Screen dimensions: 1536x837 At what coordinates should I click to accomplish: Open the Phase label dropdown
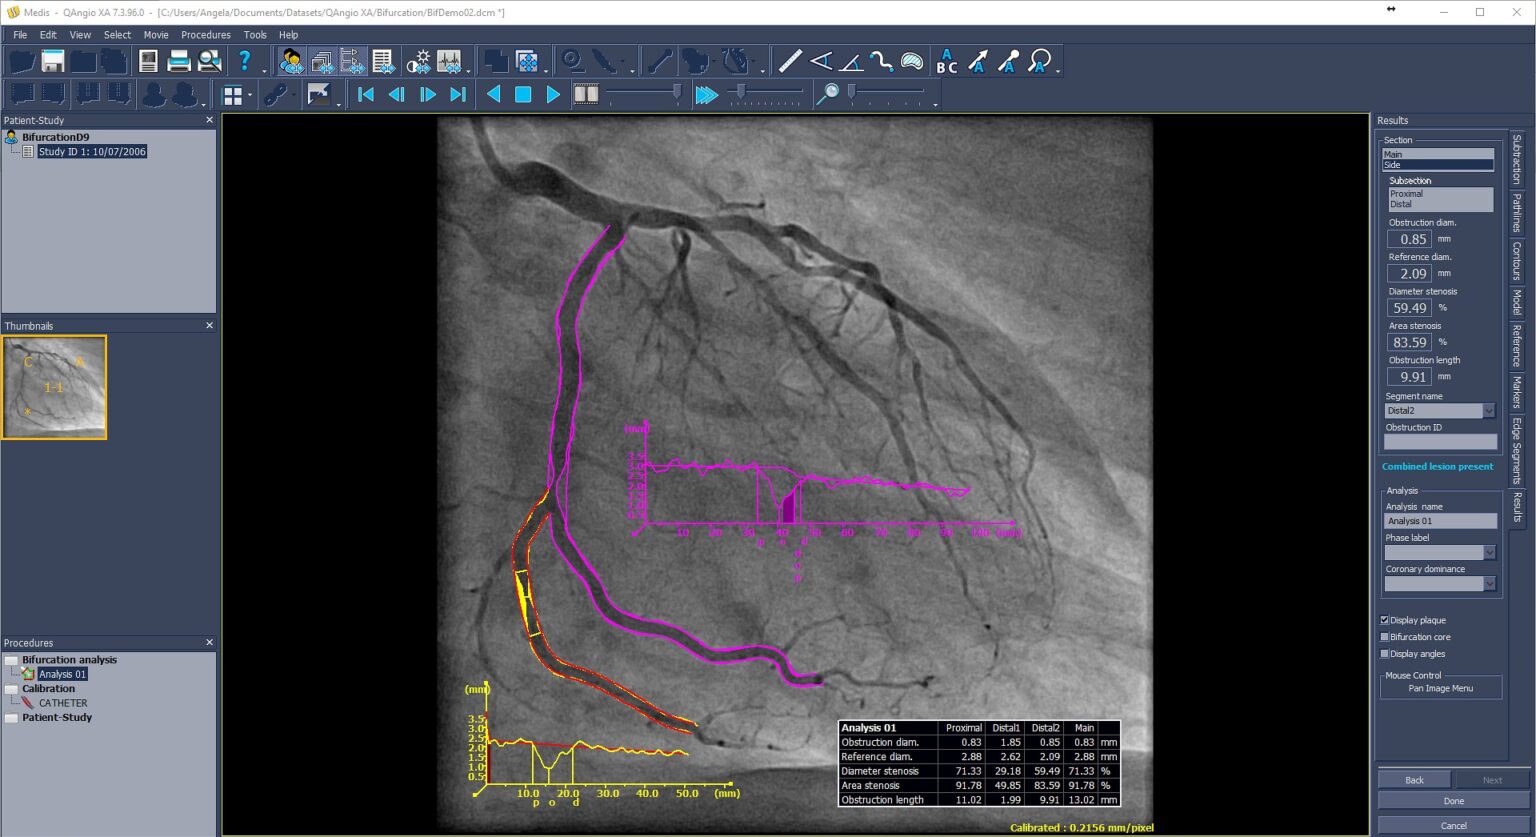coord(1488,553)
